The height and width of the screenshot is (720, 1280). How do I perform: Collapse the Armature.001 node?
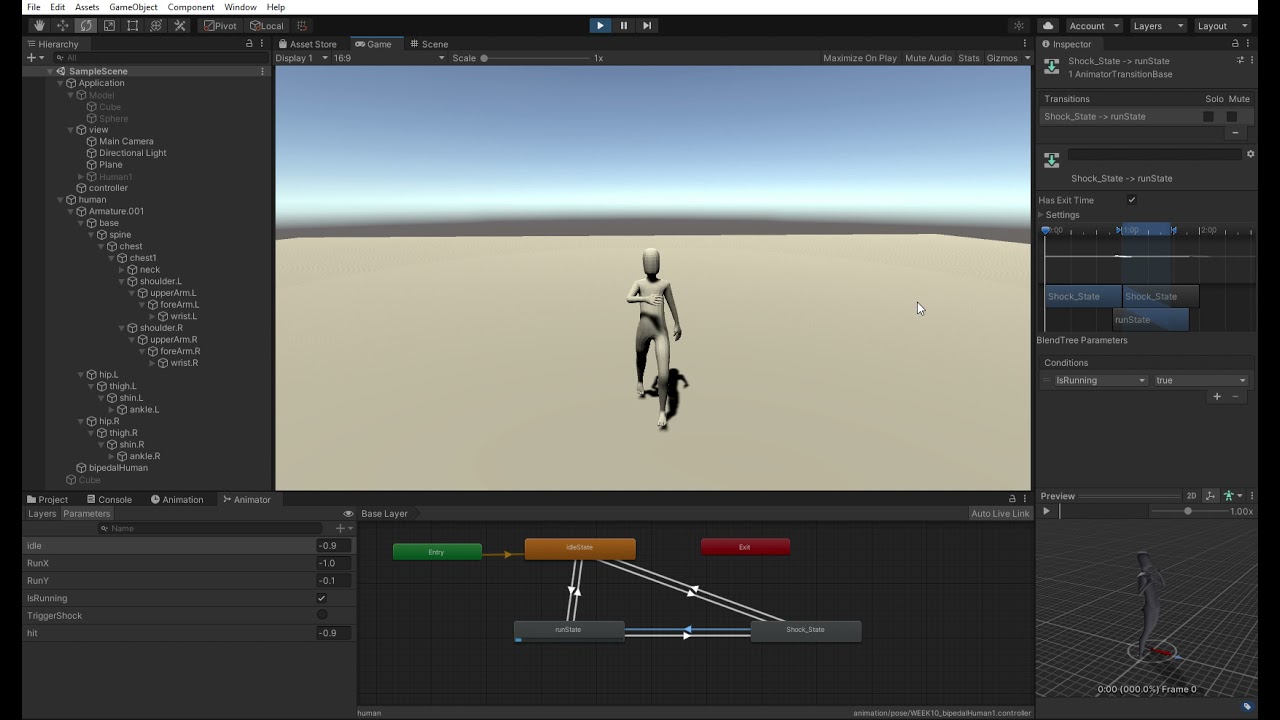tap(70, 211)
